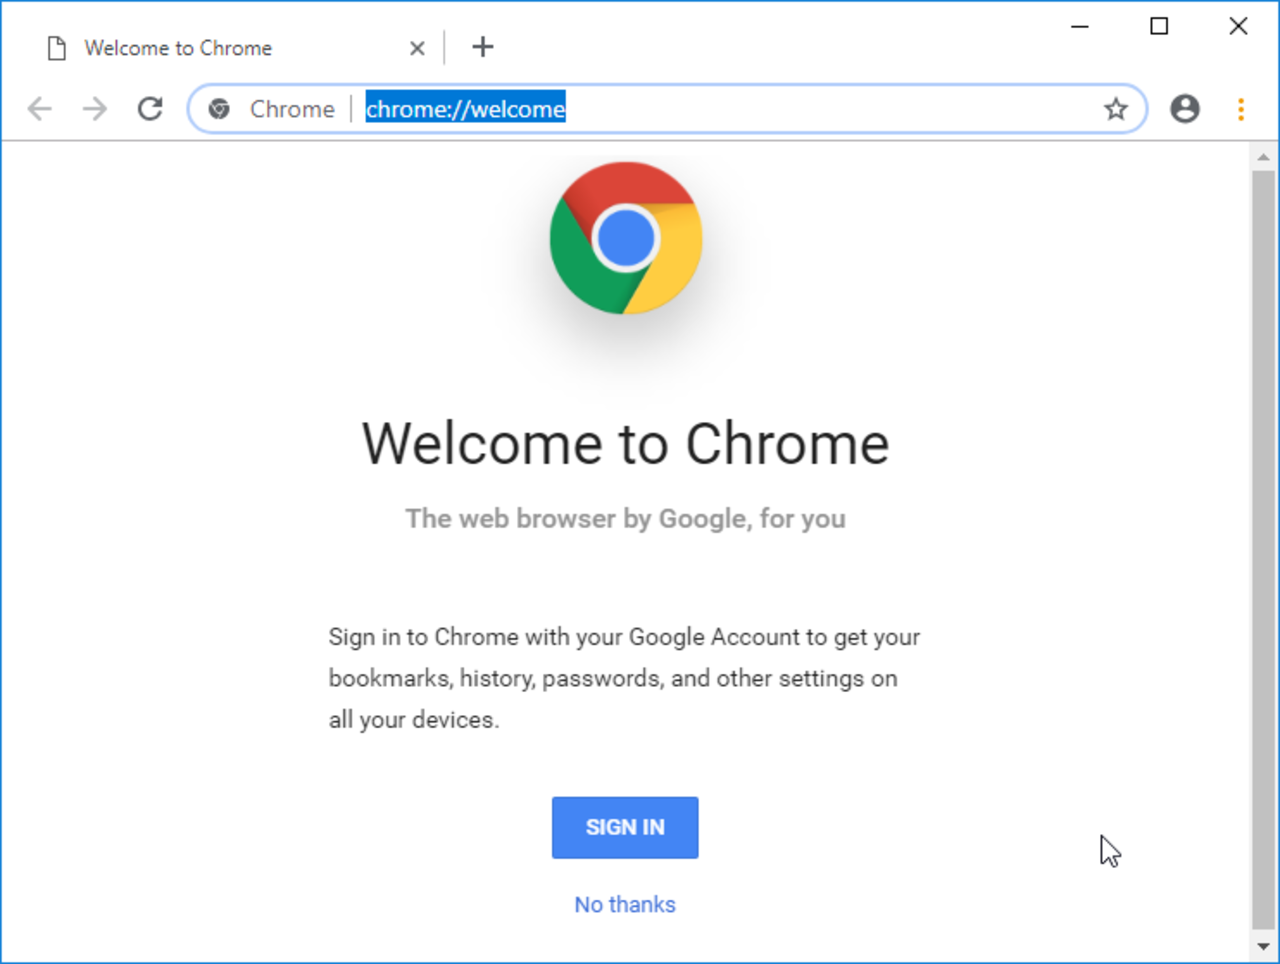
Task: Open the profile avatar icon
Action: click(1184, 109)
